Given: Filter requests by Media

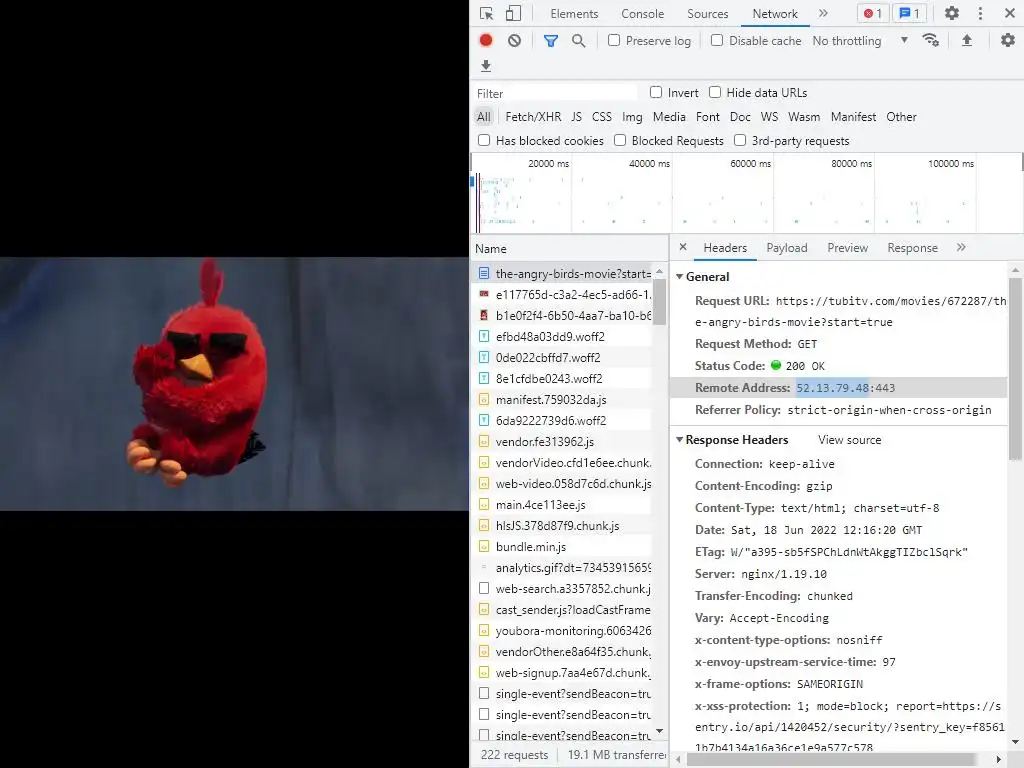Looking at the screenshot, I should [669, 117].
